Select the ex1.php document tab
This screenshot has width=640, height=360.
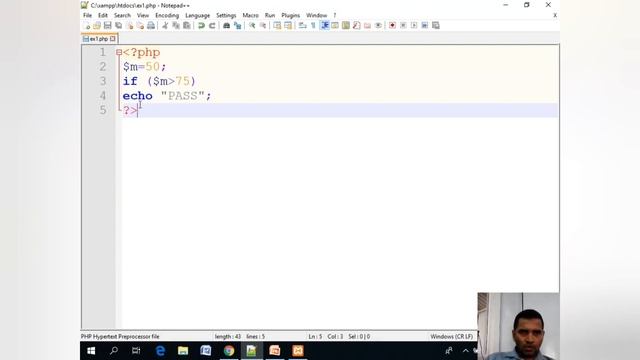(99, 39)
